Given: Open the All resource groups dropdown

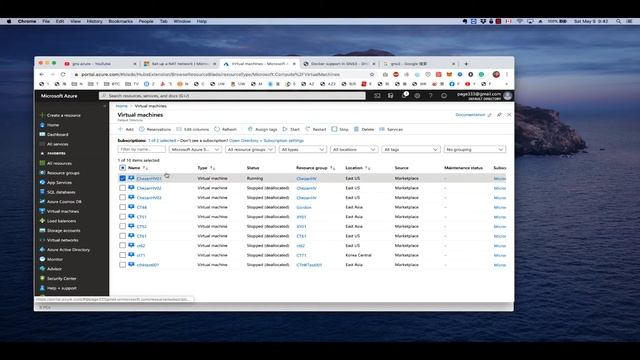Looking at the screenshot, I should pos(250,149).
